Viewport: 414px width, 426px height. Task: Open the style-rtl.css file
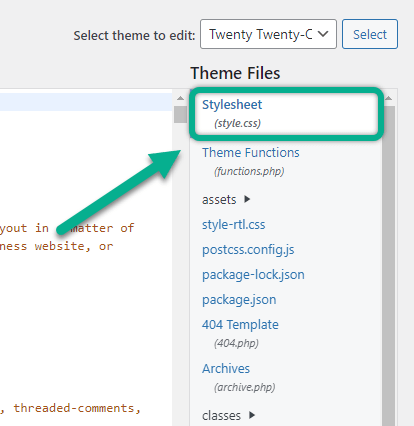click(x=234, y=225)
